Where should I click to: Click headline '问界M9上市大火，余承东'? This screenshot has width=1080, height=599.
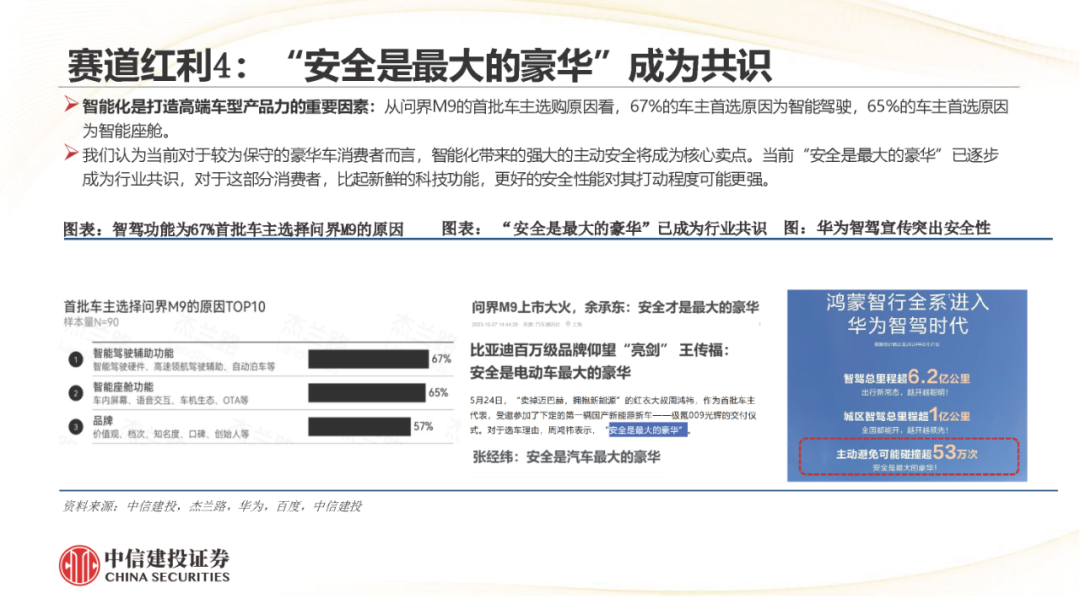[615, 307]
